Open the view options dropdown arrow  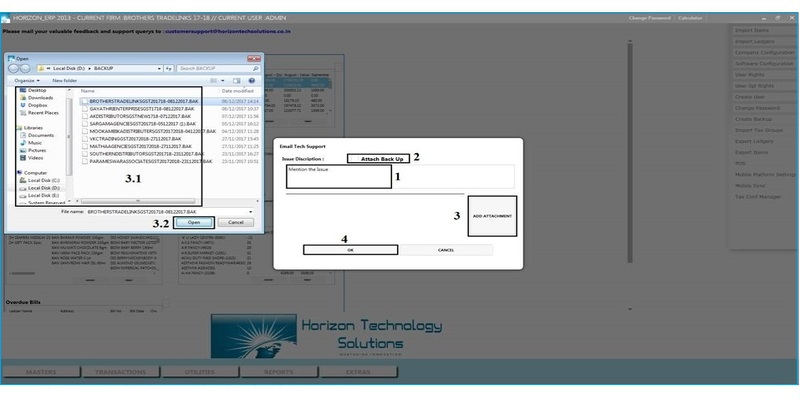point(222,81)
